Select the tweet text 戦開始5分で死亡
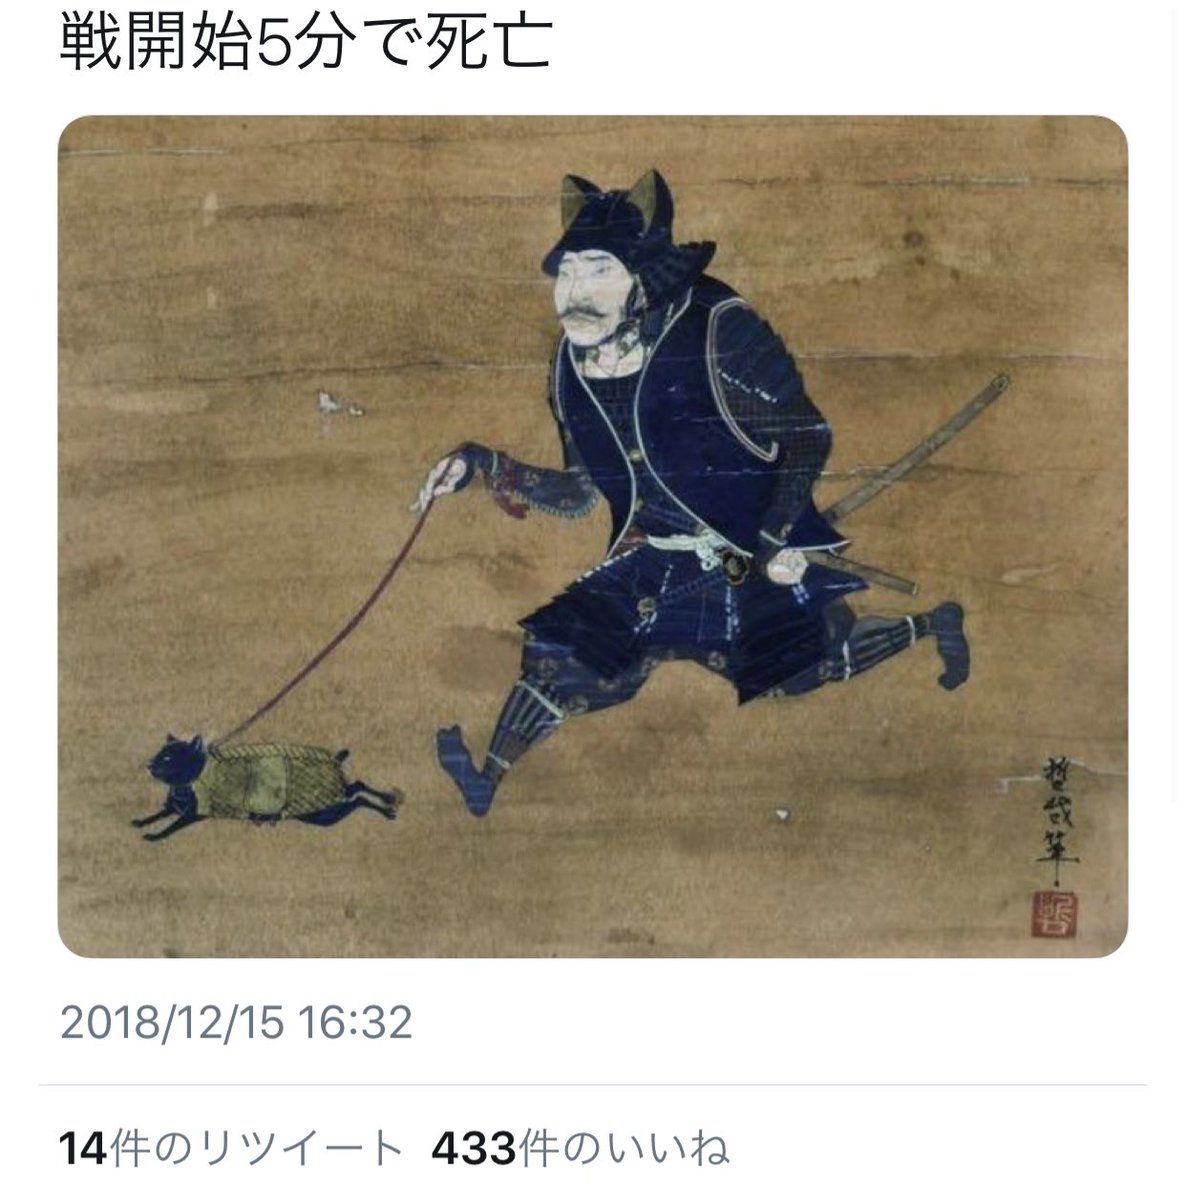Screen dimensions: 1186x1200 coord(304,42)
